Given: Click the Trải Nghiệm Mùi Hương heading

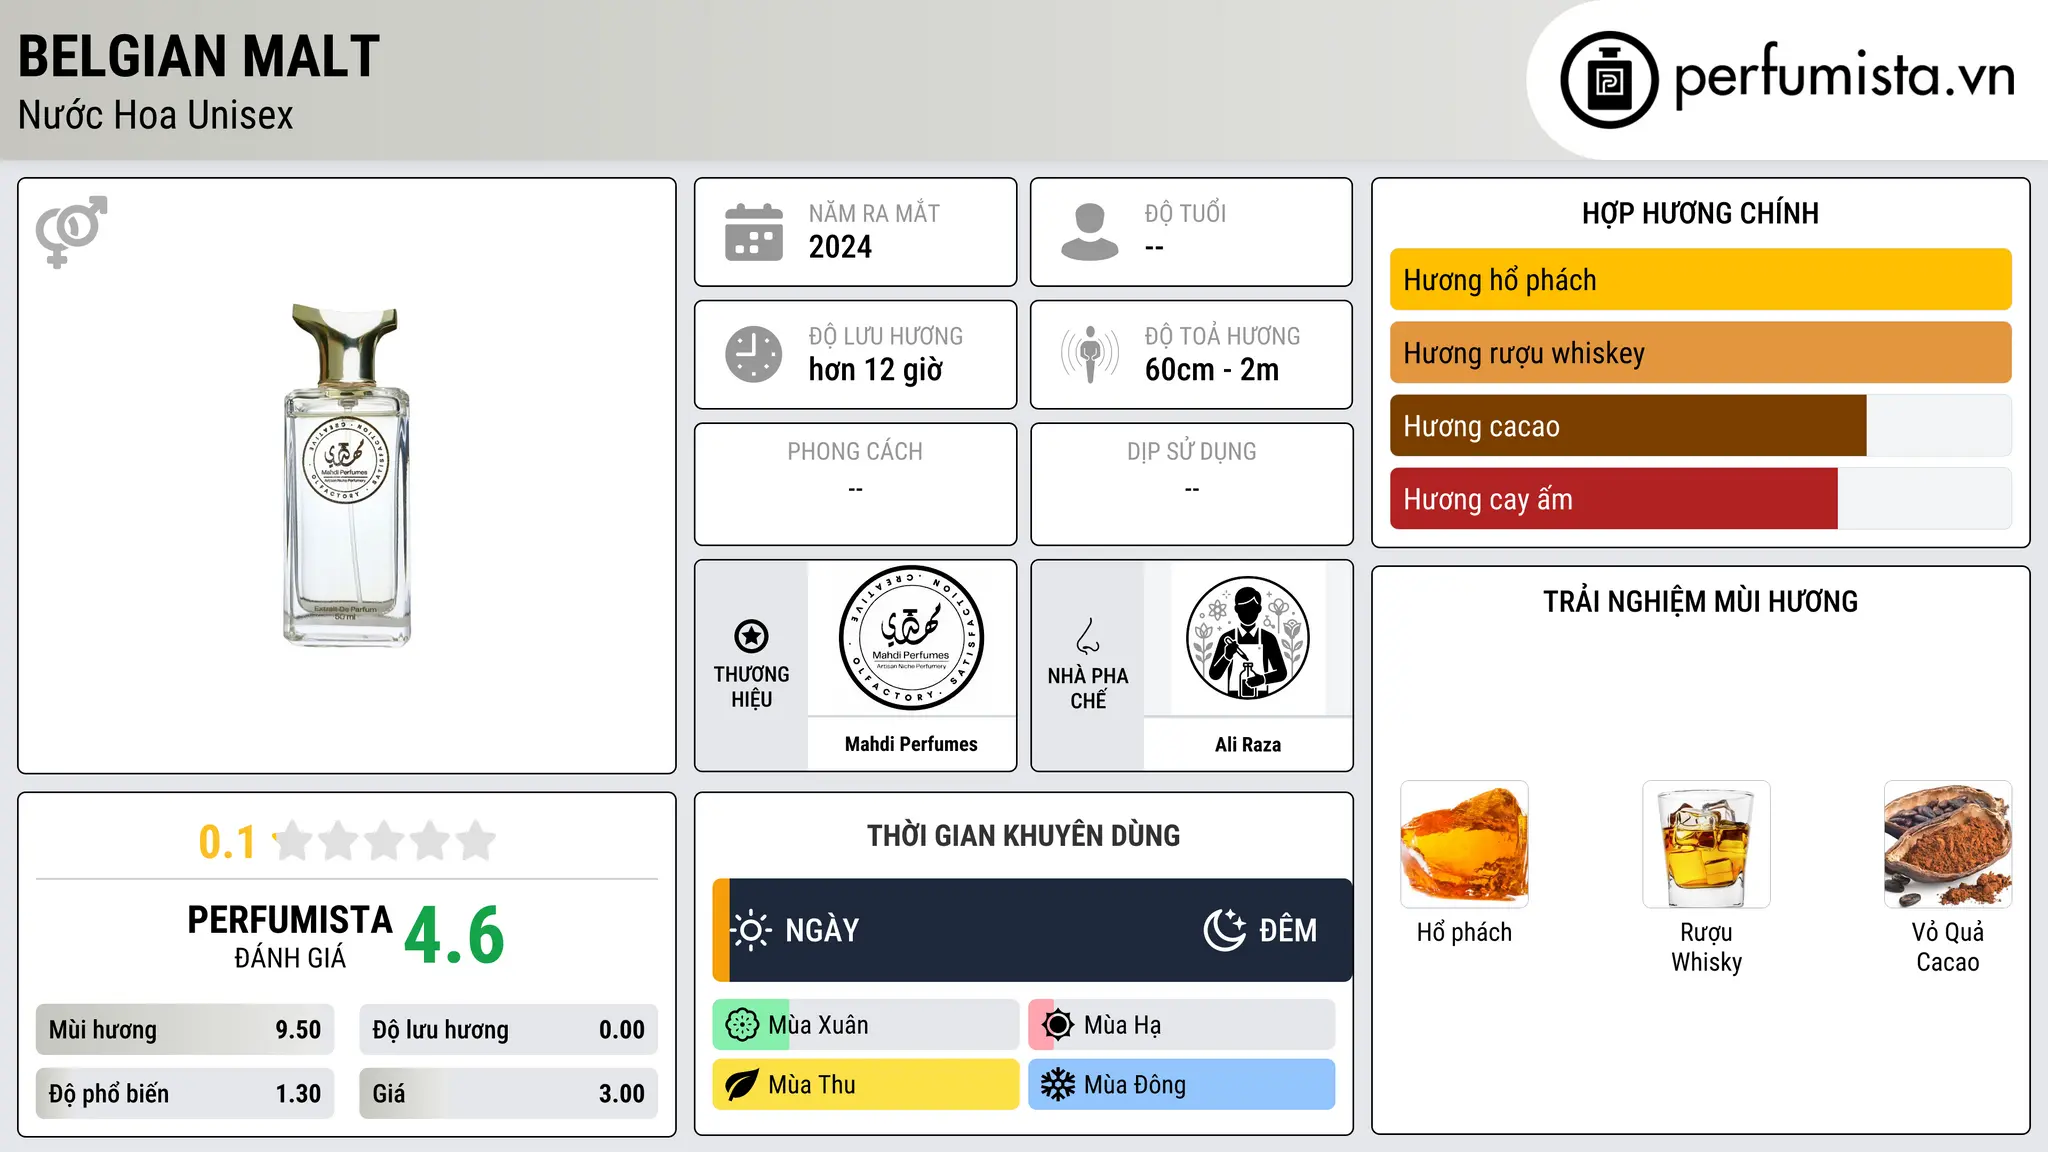Looking at the screenshot, I should [x=1700, y=601].
